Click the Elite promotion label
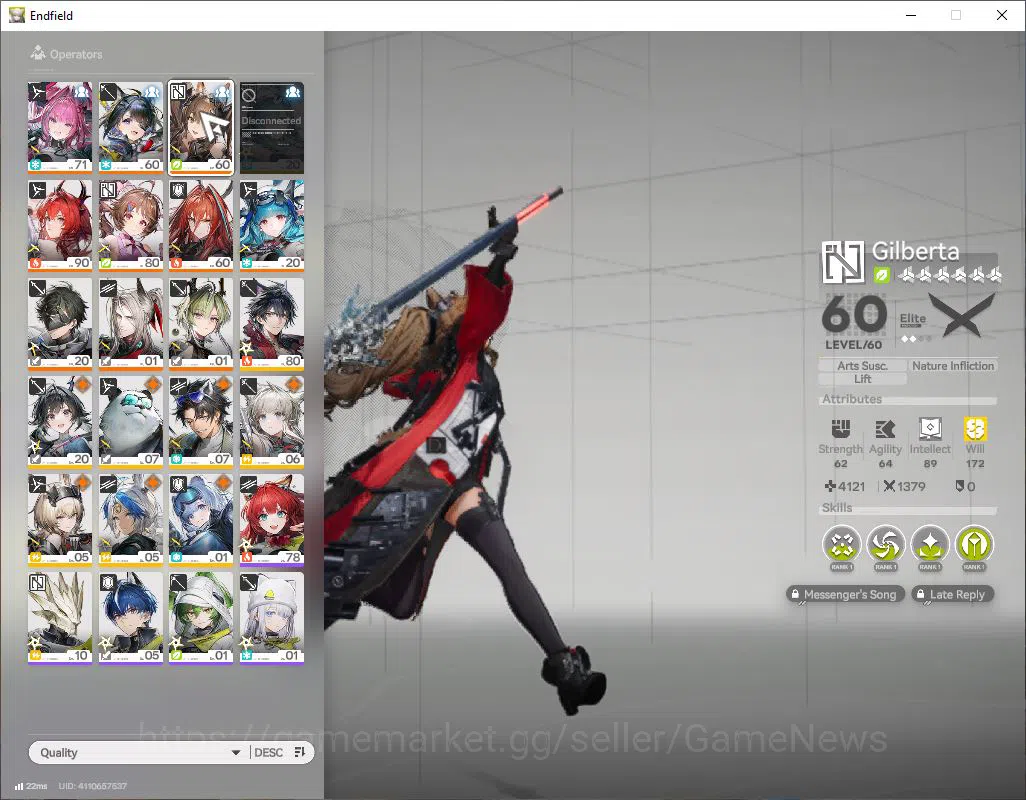 point(913,319)
